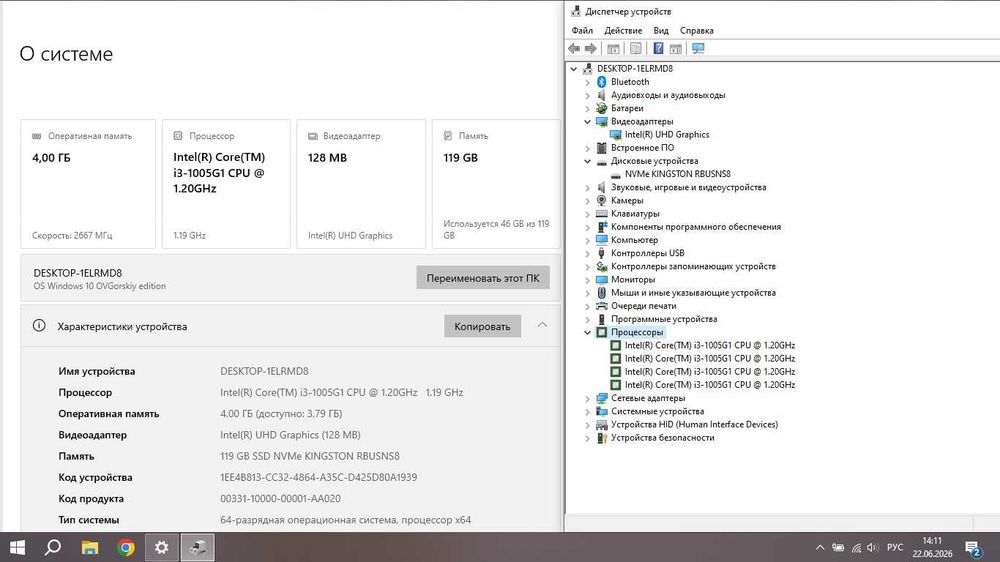This screenshot has width=1000, height=562.
Task: Scan for hardware changes via the monitor icon
Action: click(698, 48)
